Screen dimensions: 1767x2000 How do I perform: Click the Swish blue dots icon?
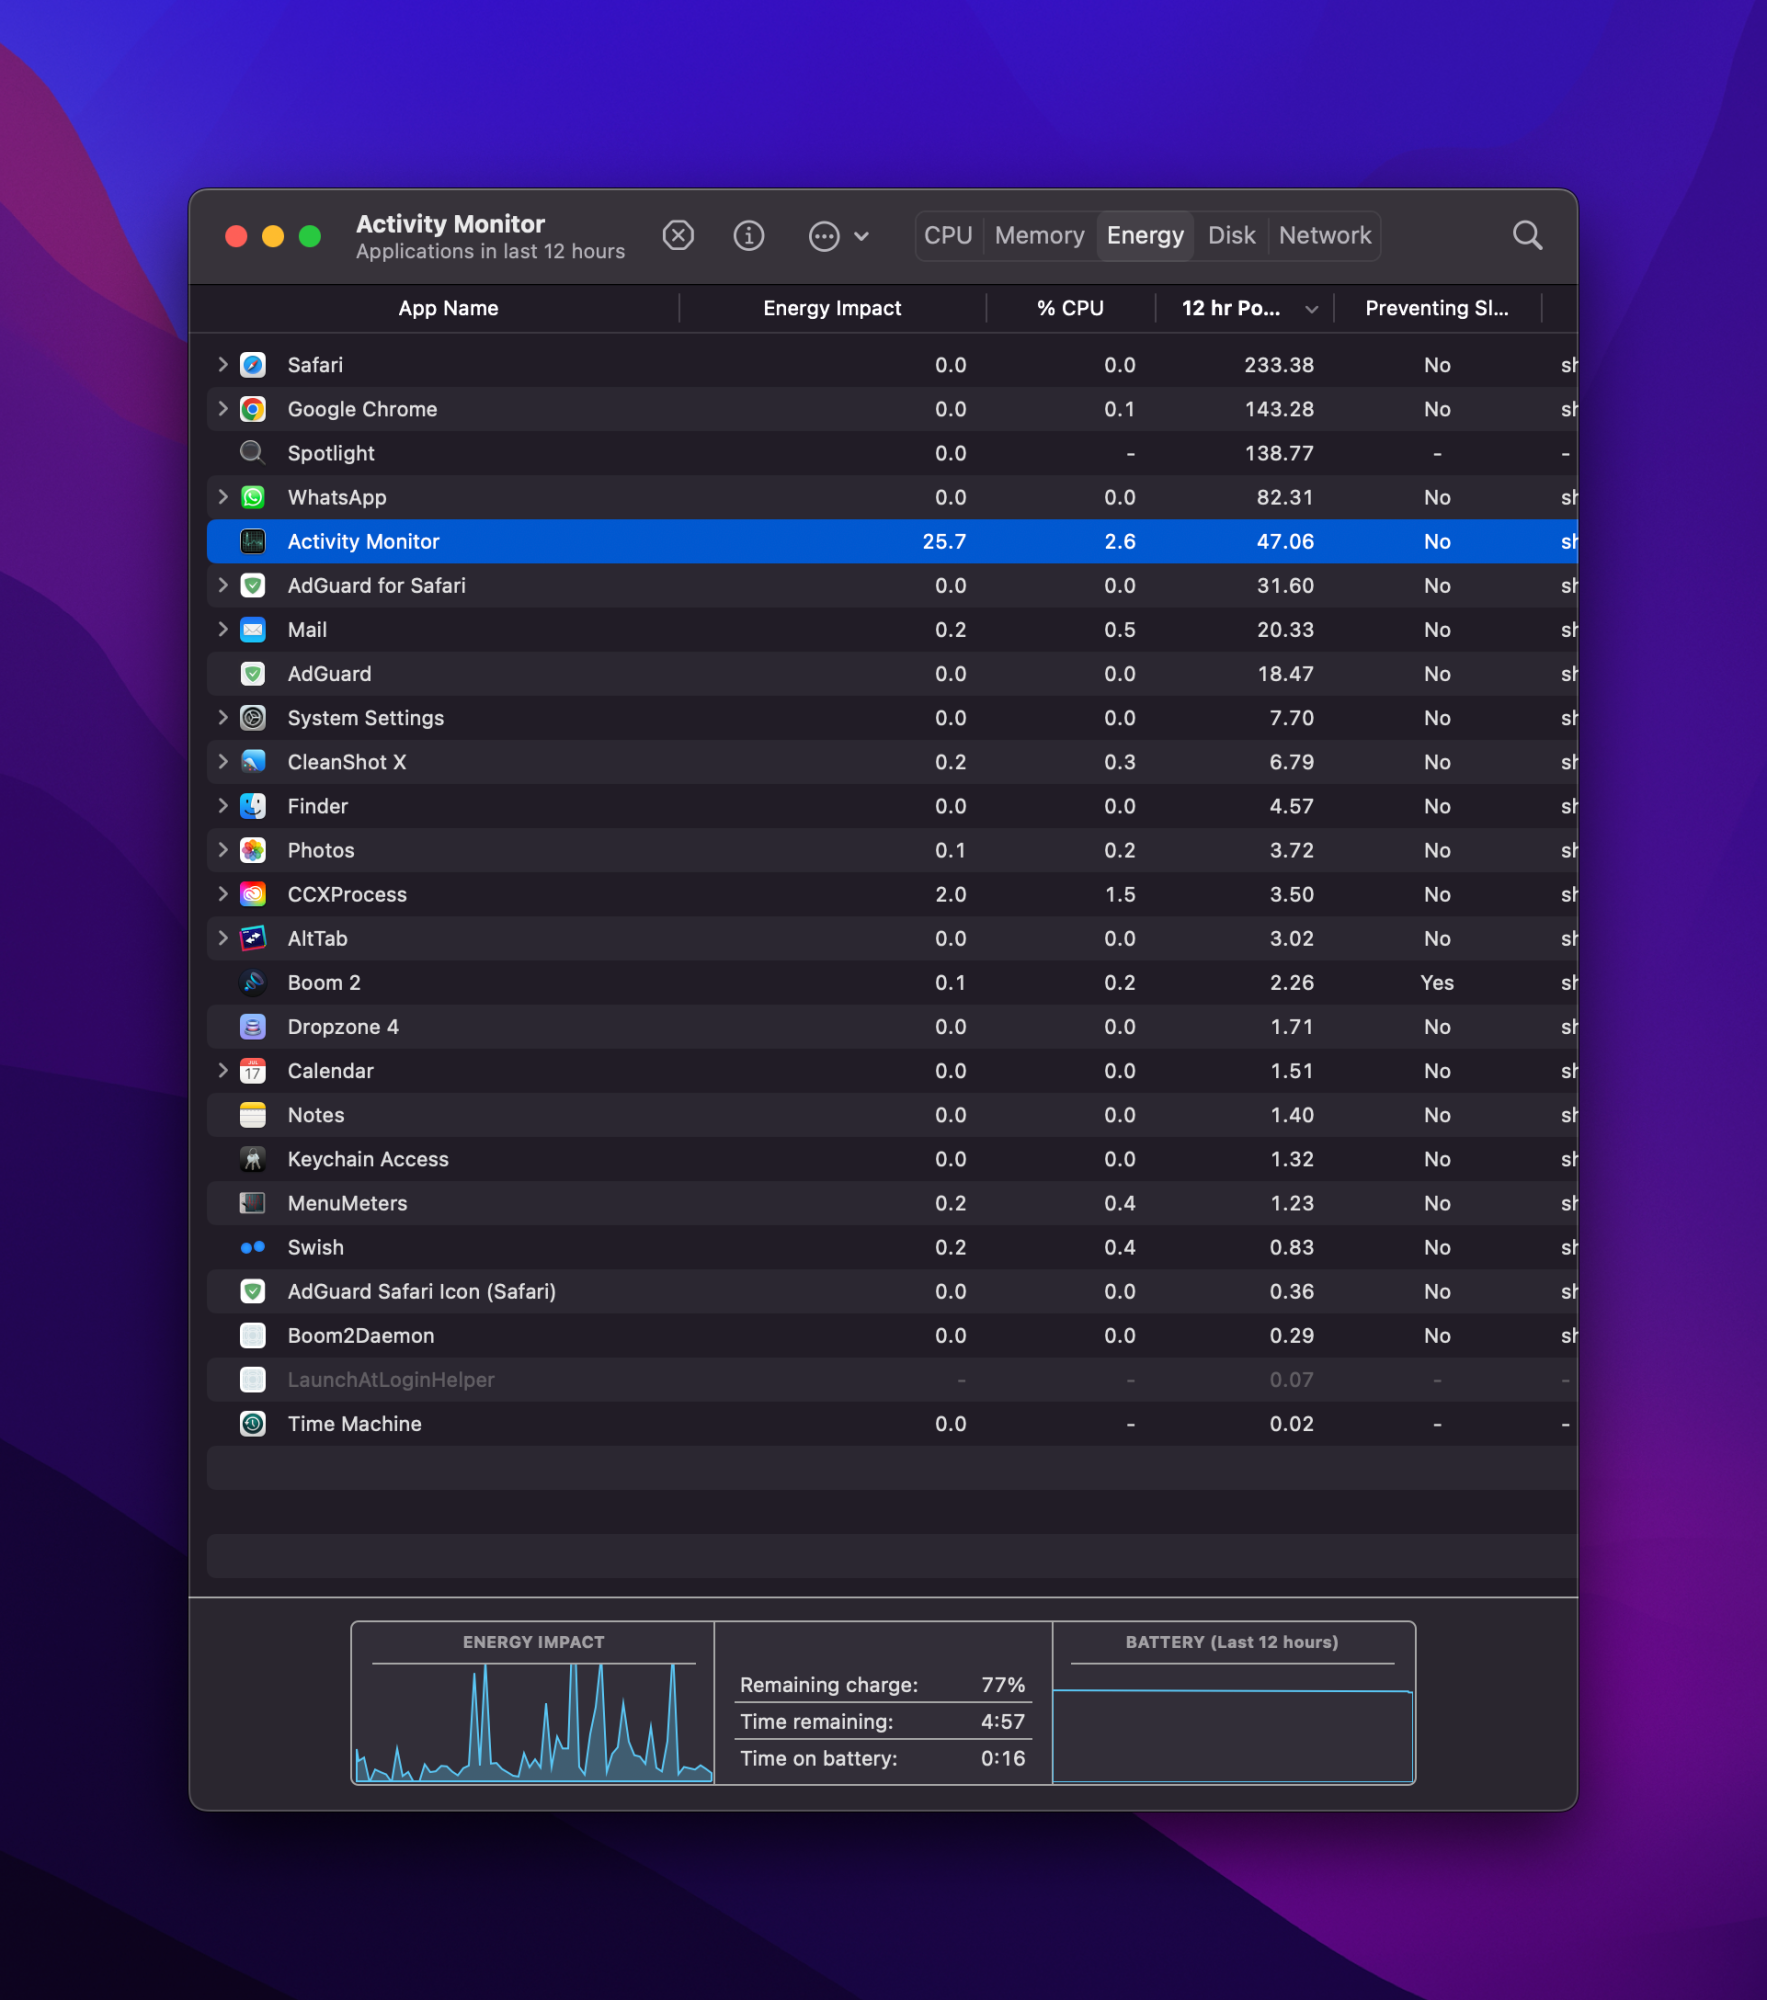(x=253, y=1247)
